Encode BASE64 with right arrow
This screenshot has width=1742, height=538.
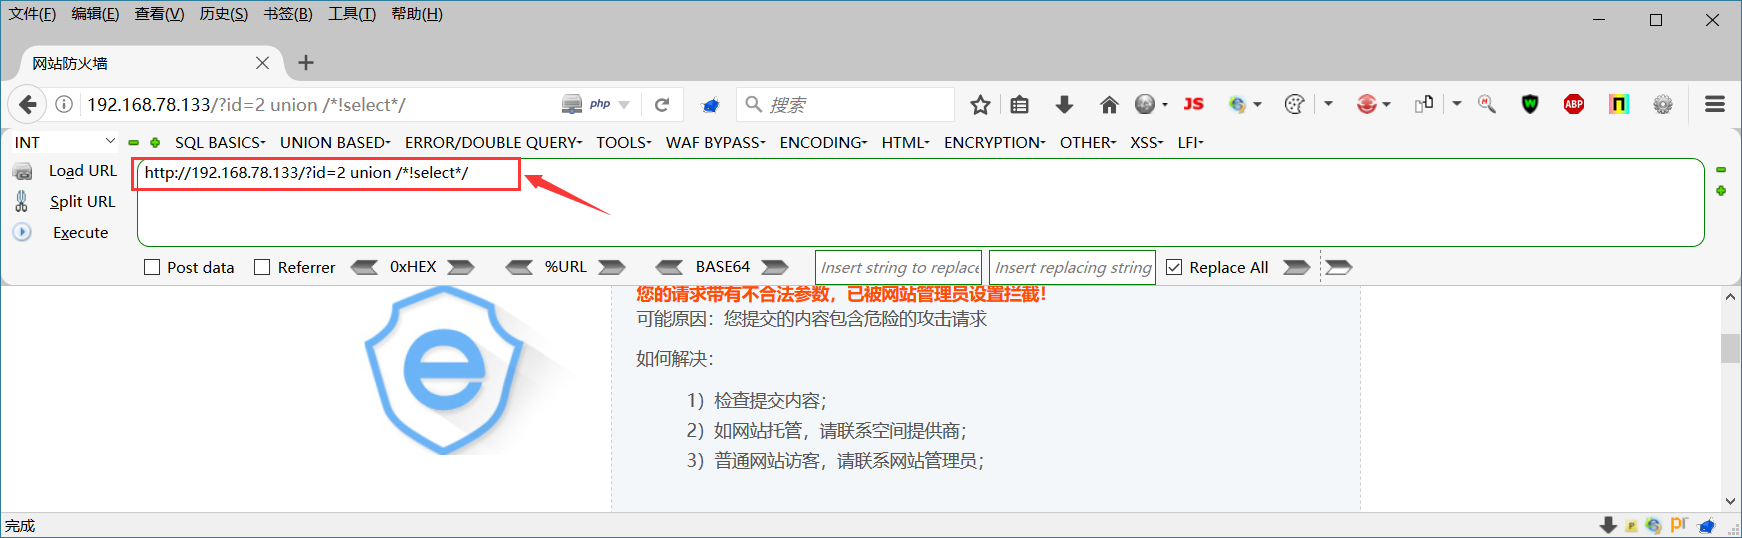tap(775, 267)
